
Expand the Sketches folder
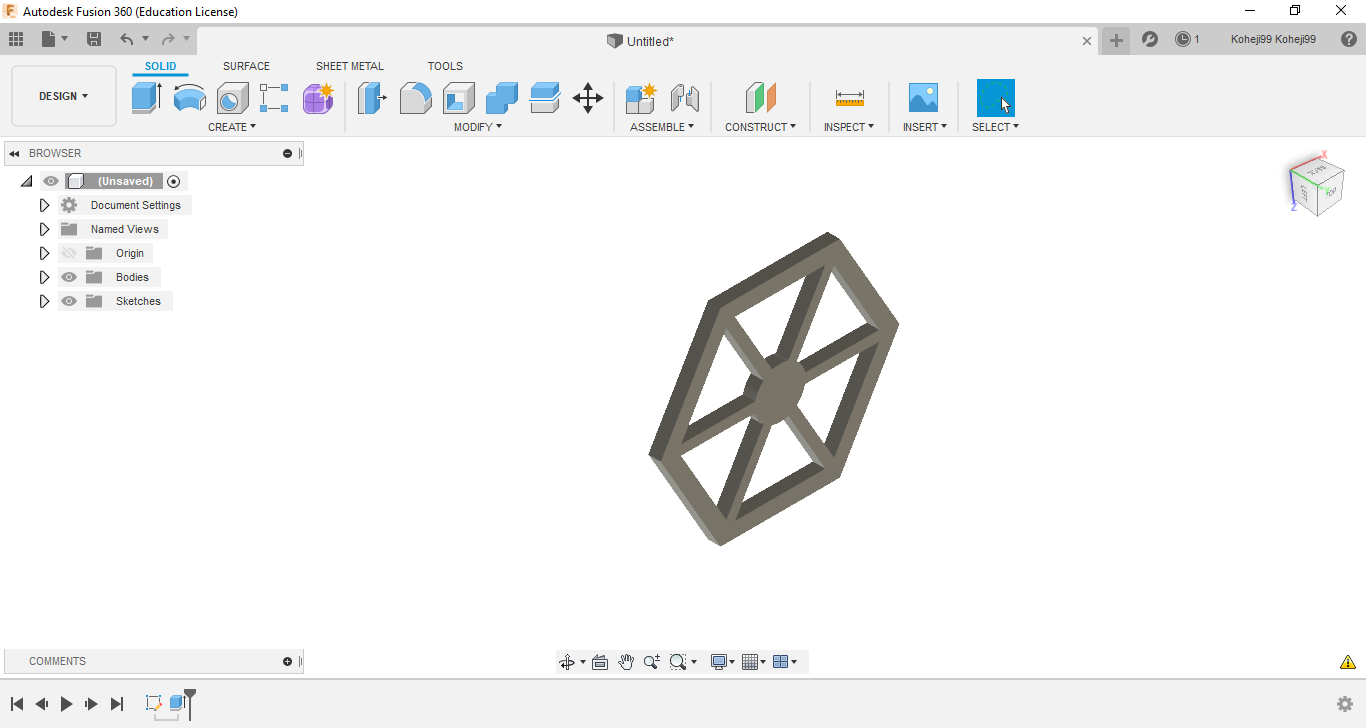44,301
